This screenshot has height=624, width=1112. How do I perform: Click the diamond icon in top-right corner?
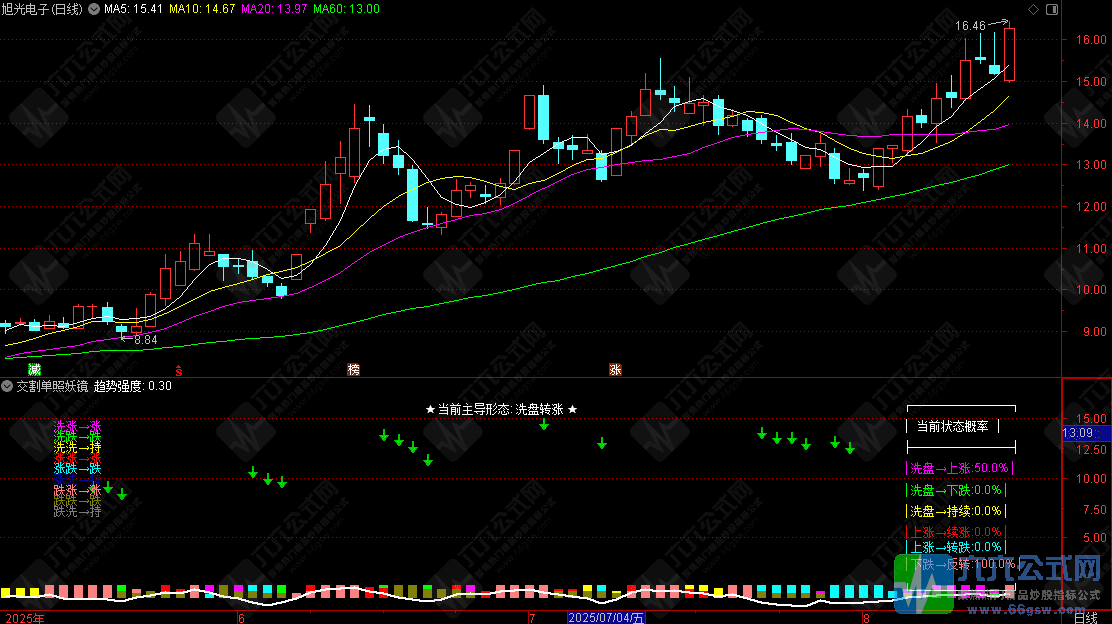tap(1033, 9)
